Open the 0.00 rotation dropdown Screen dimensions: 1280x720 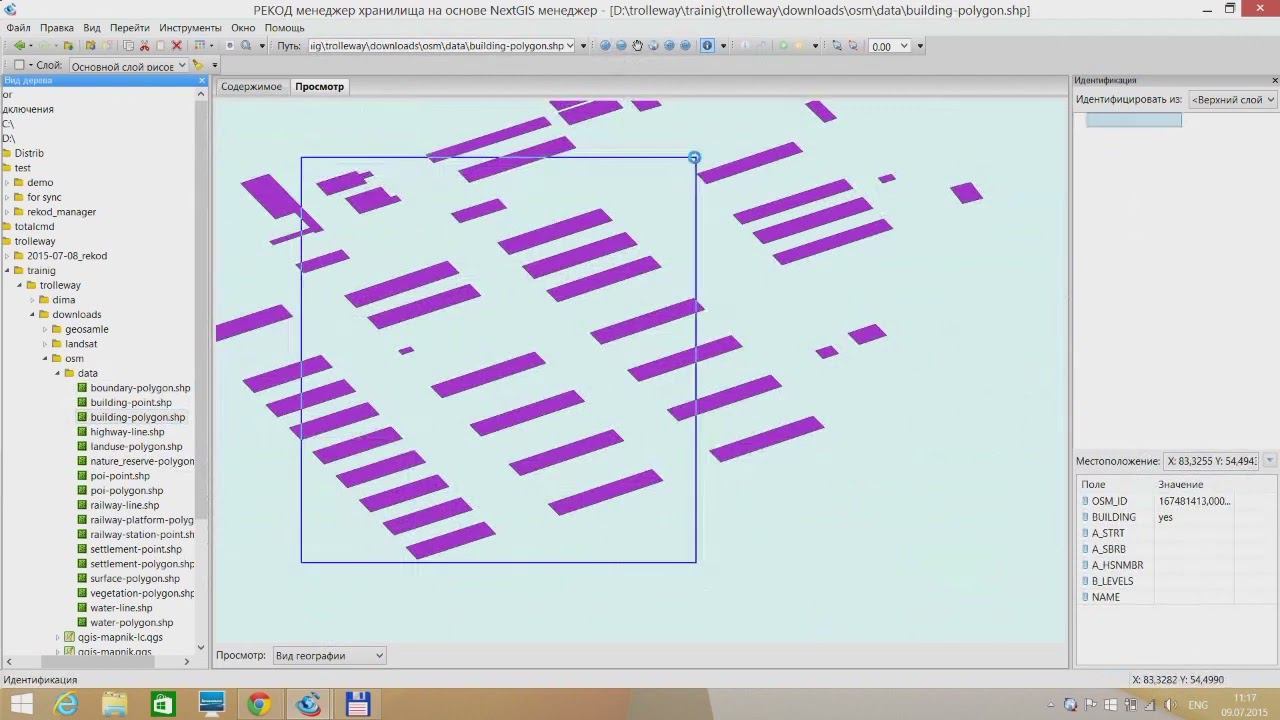pos(904,46)
